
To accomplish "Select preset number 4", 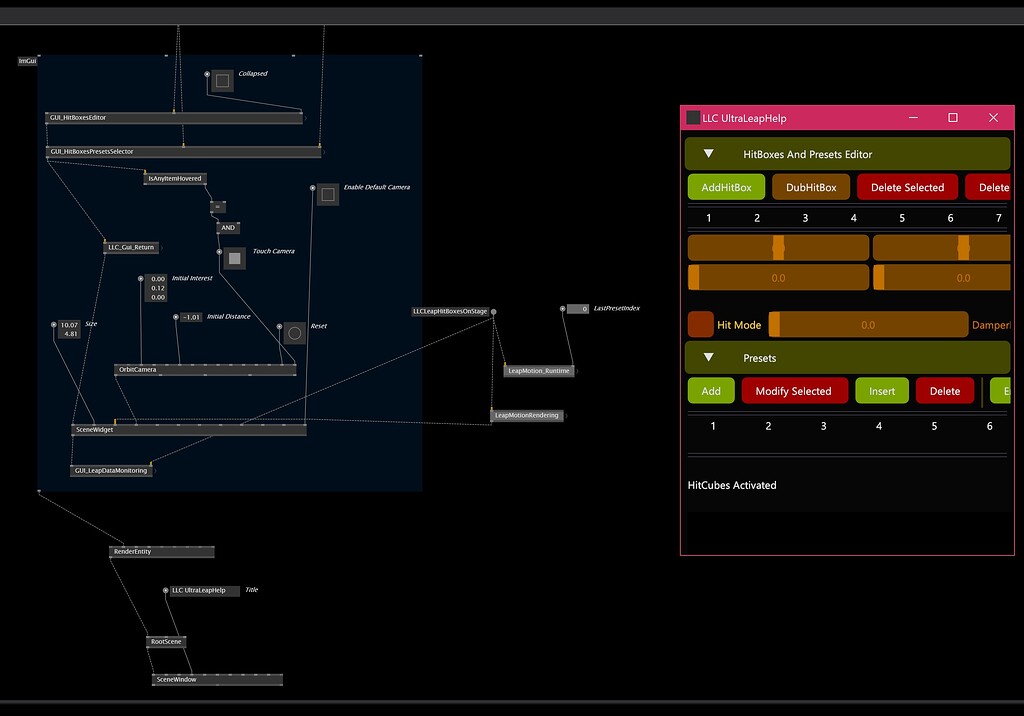I will click(878, 426).
